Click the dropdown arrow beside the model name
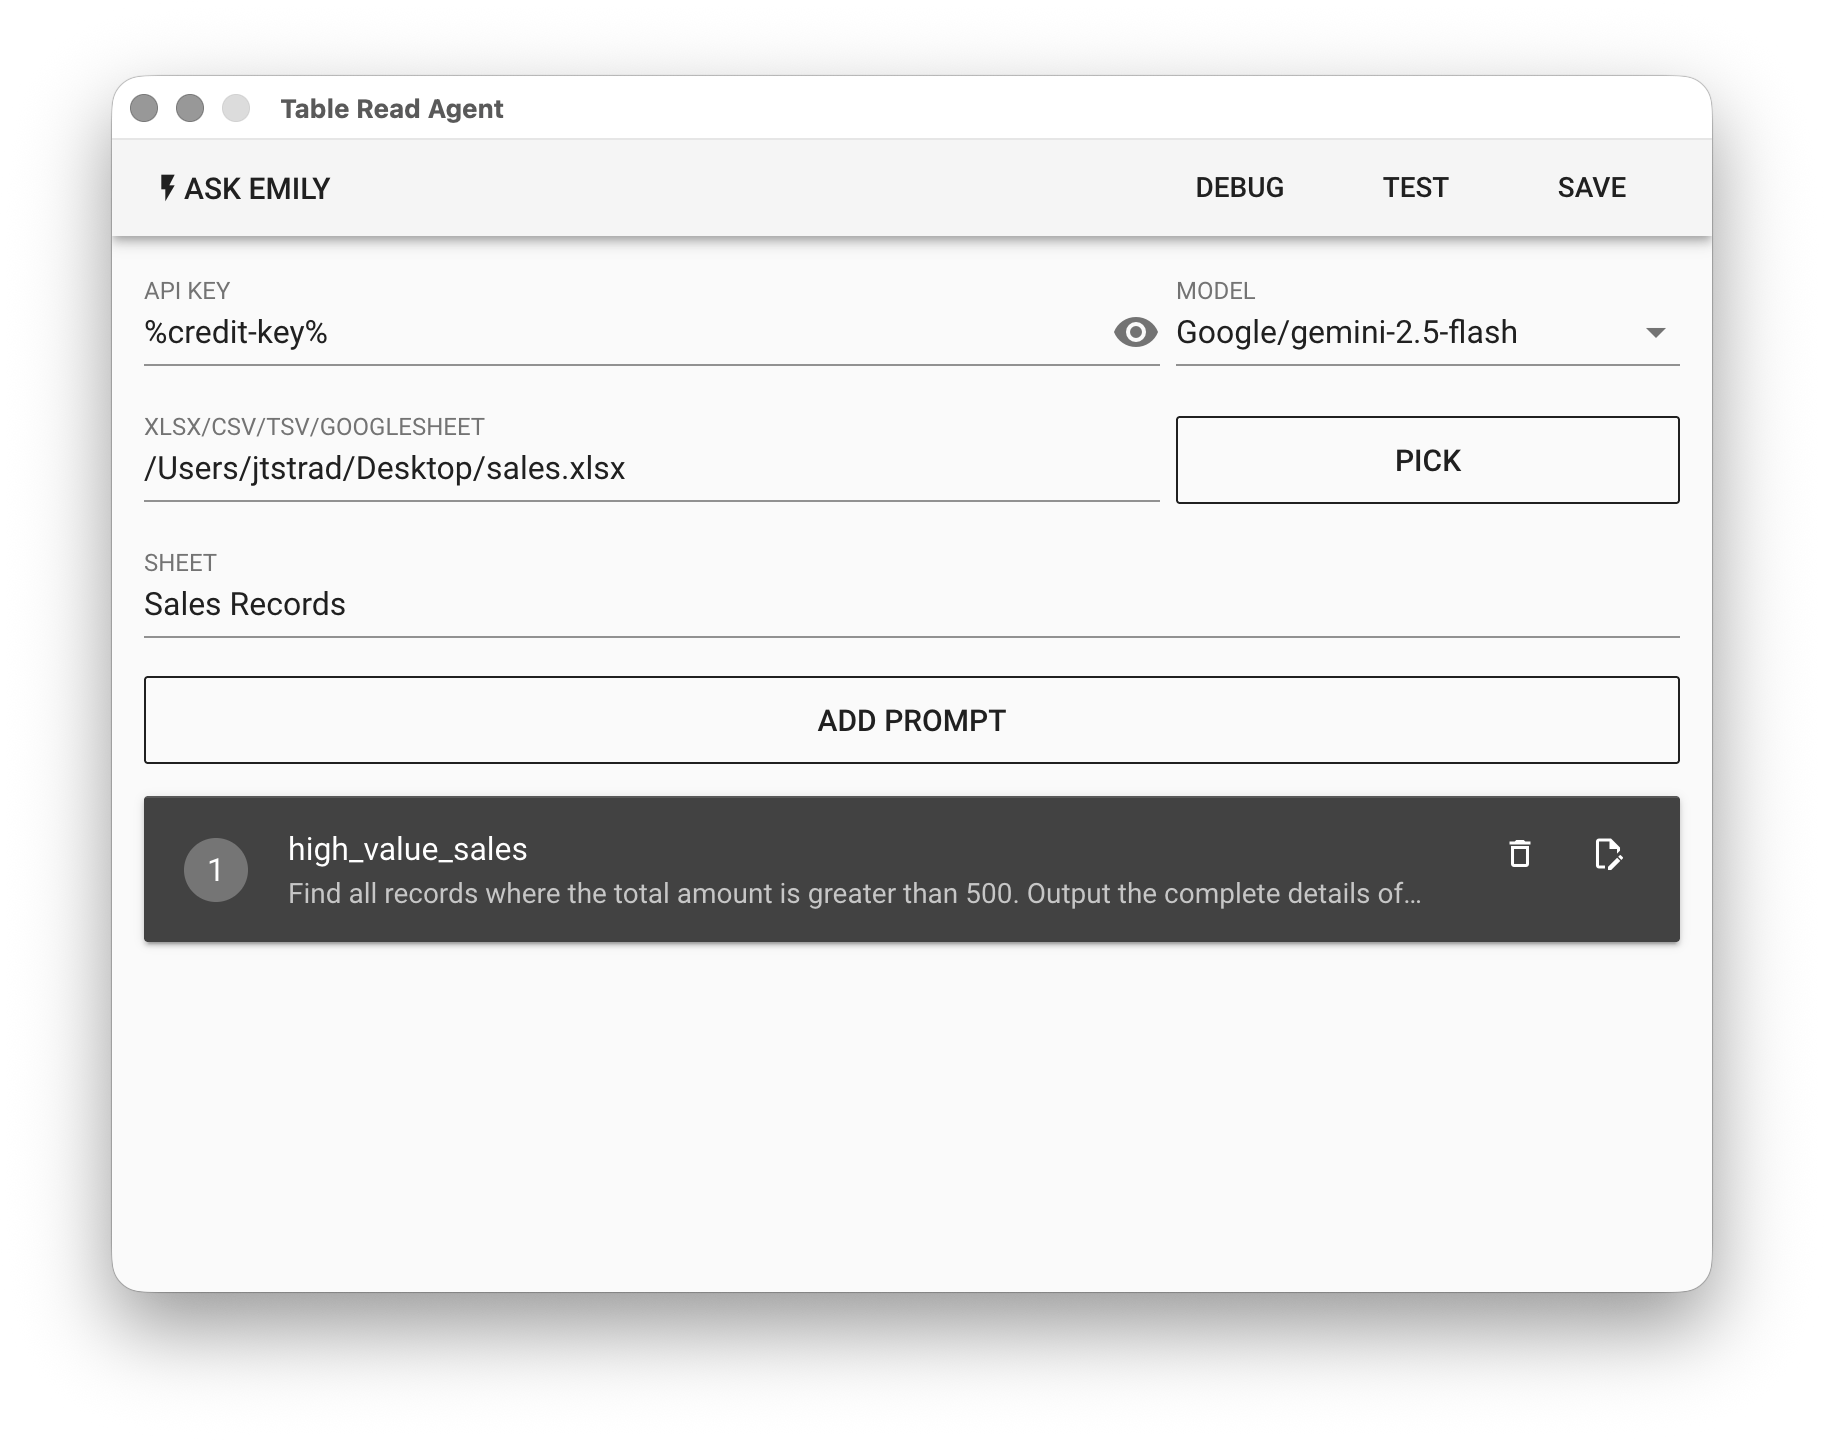Image resolution: width=1824 pixels, height=1440 pixels. coord(1655,332)
